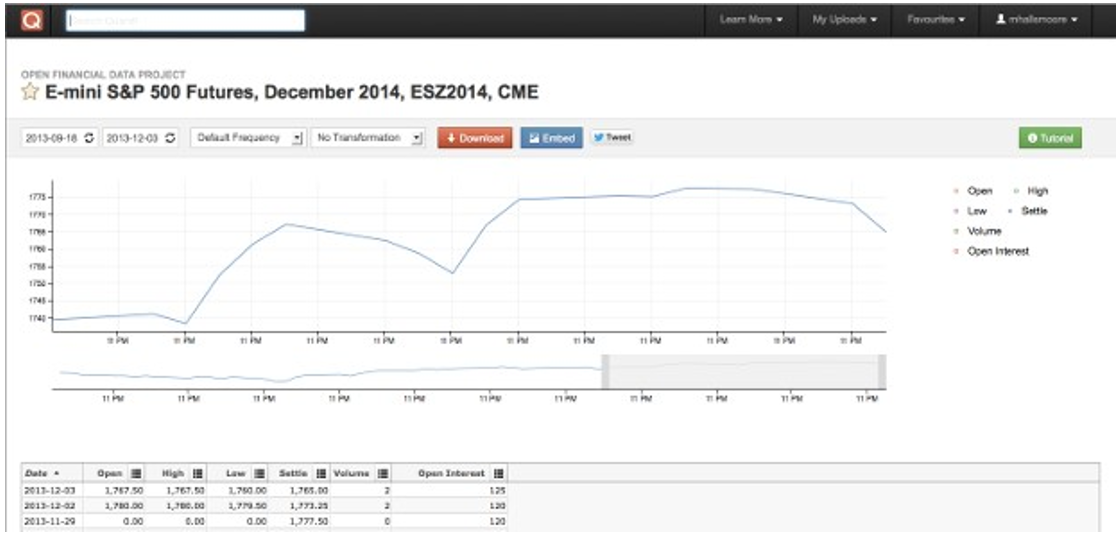Click the blue Embed button
Image resolution: width=1120 pixels, height=557 pixels.
pyautogui.click(x=551, y=138)
